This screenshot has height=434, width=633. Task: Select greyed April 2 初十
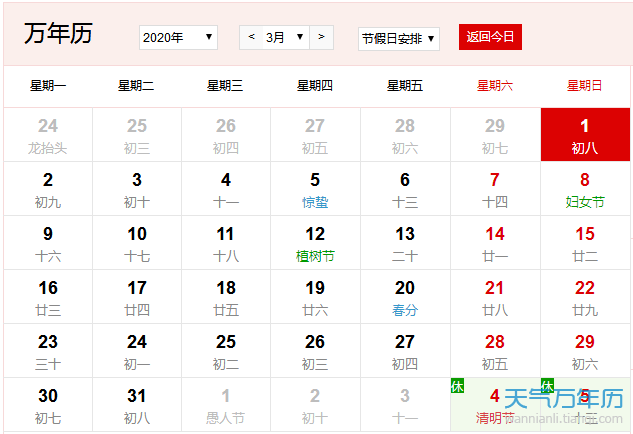[x=315, y=405]
